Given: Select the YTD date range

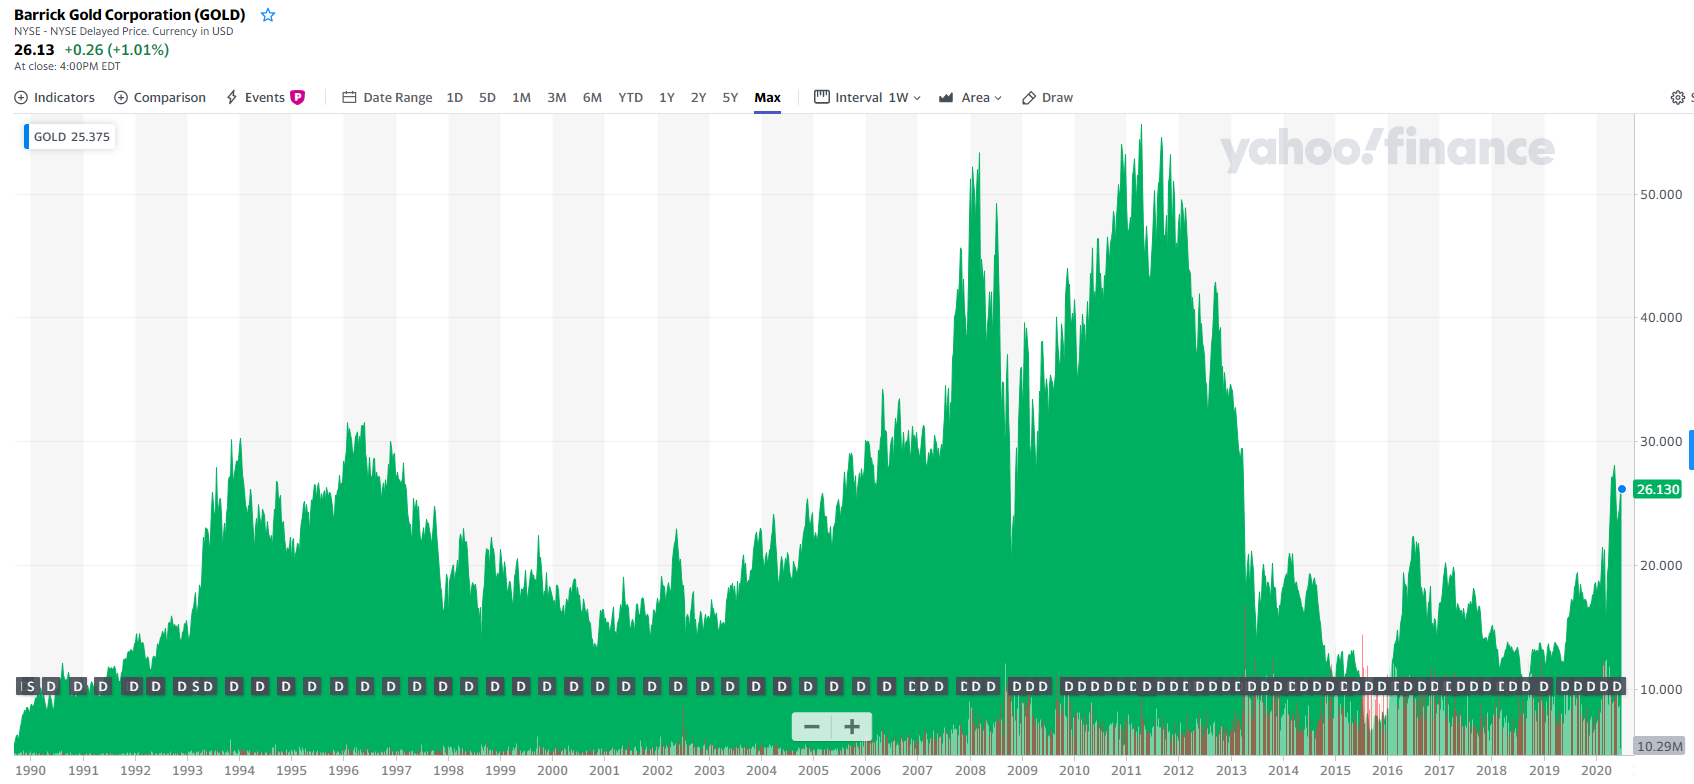Looking at the screenshot, I should [x=630, y=97].
